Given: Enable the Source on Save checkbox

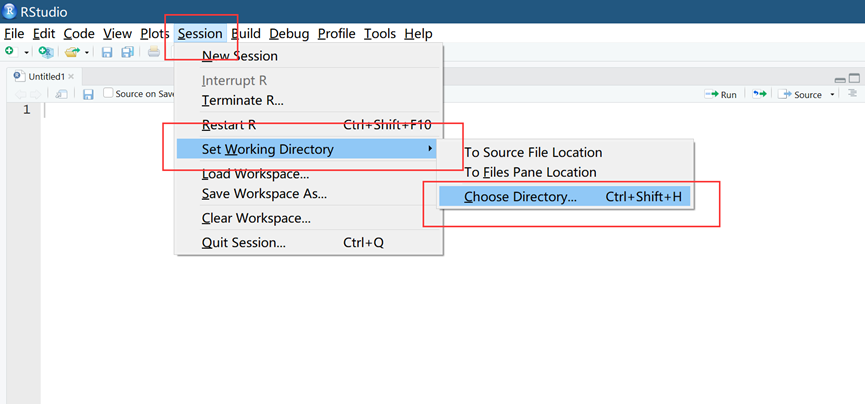Looking at the screenshot, I should (x=108, y=93).
